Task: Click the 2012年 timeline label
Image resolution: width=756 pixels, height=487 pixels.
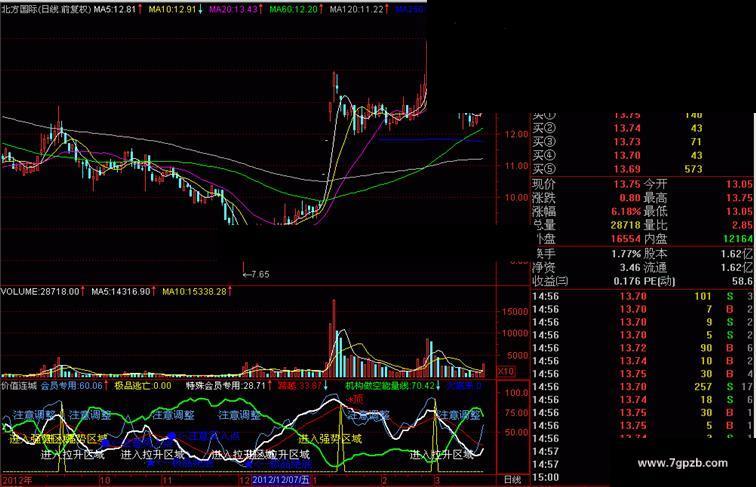Action: coord(17,480)
